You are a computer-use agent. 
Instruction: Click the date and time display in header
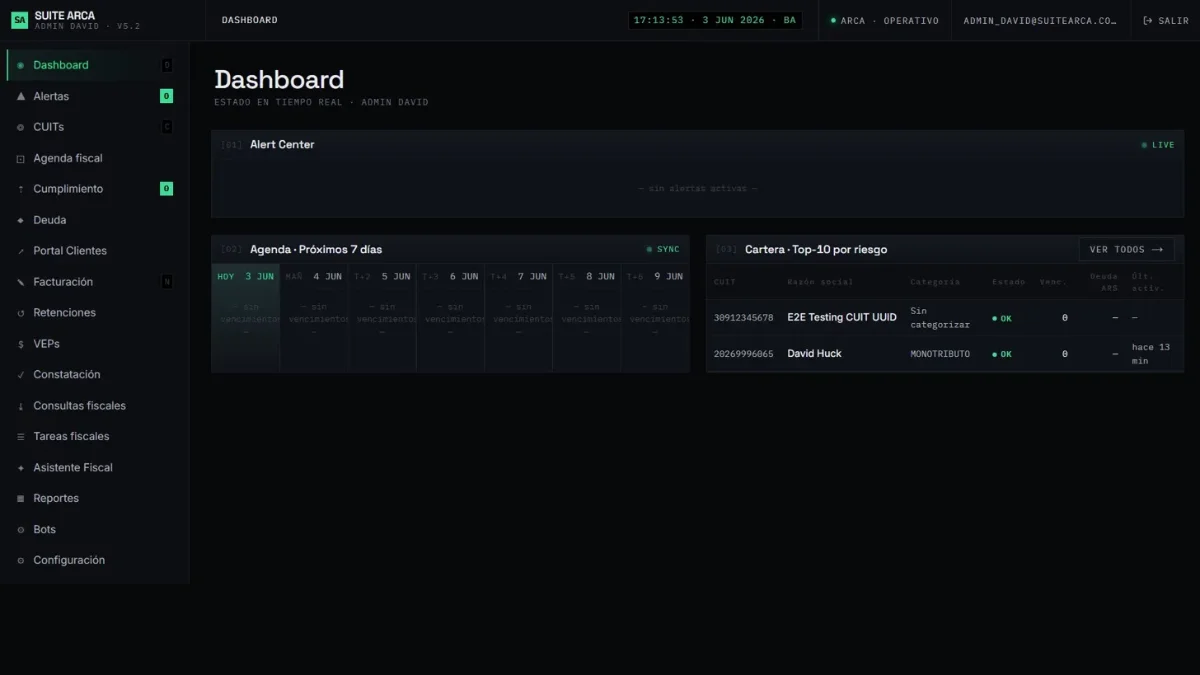click(715, 20)
